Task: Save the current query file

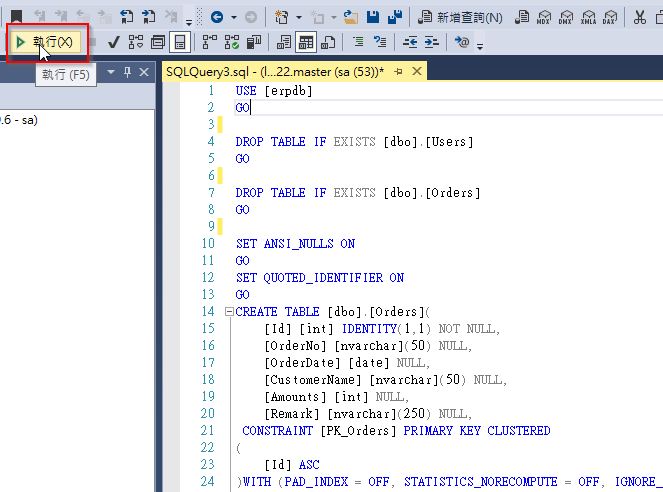Action: (x=373, y=17)
